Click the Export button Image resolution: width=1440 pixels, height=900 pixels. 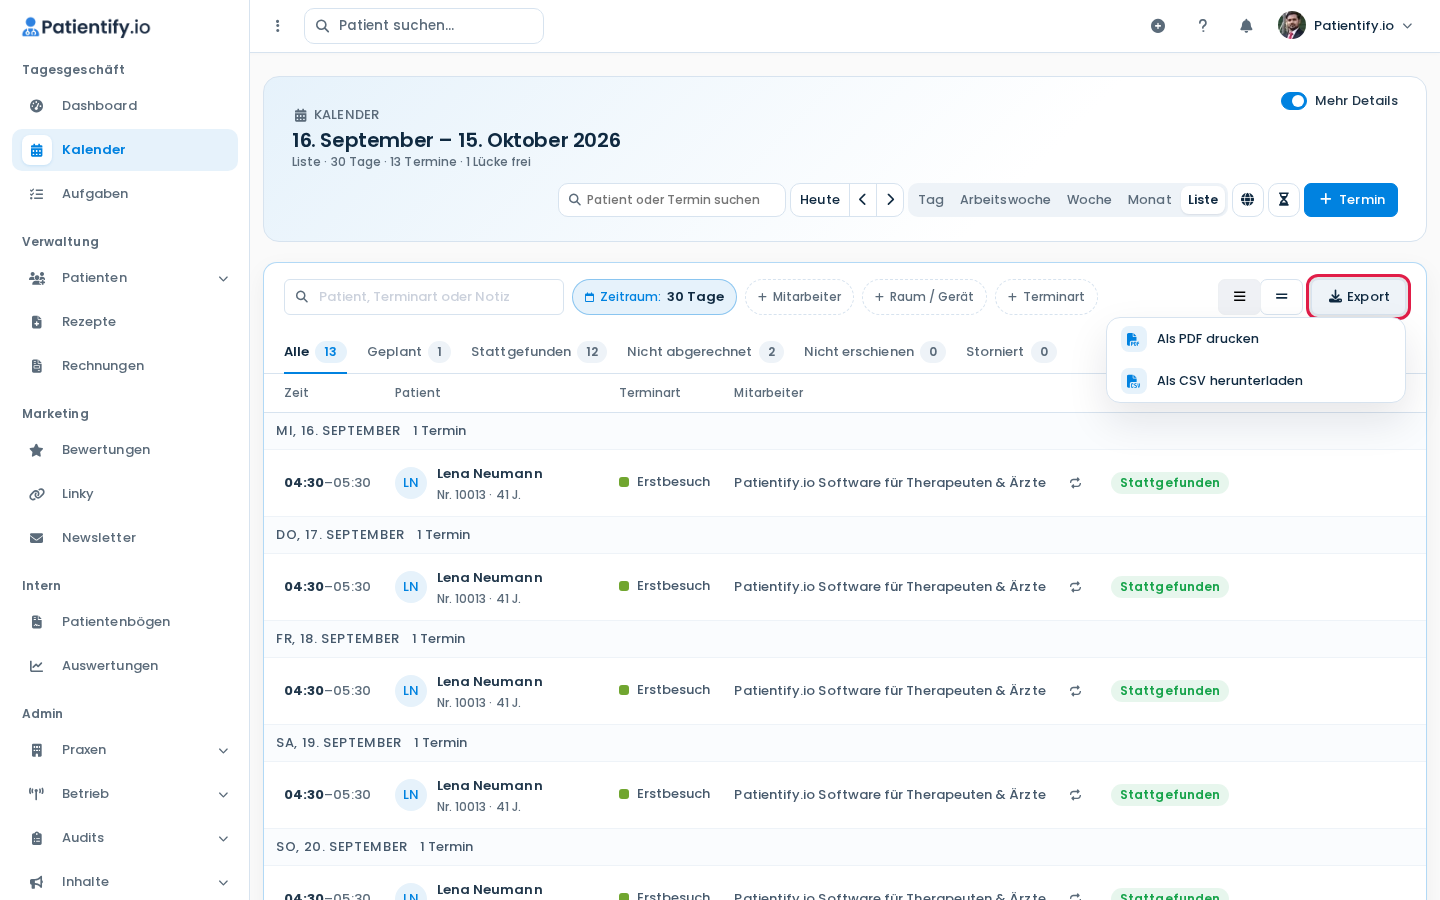pos(1358,297)
